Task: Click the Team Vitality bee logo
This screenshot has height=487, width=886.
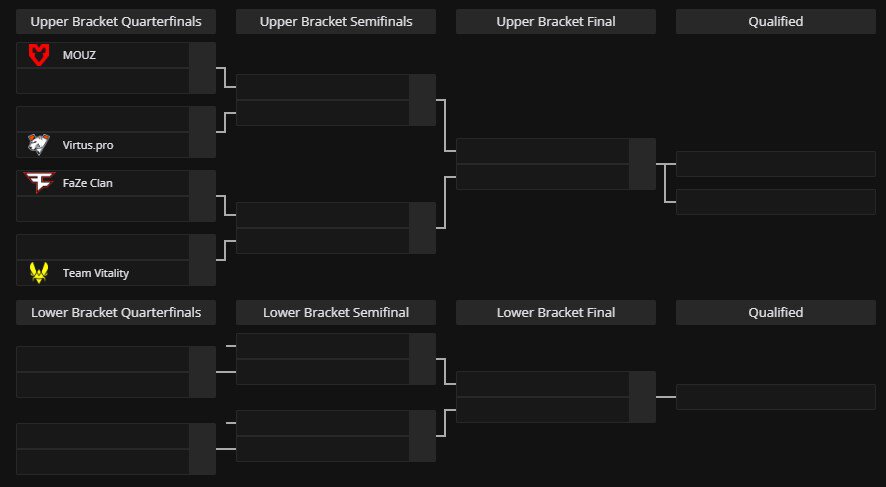Action: pos(39,273)
